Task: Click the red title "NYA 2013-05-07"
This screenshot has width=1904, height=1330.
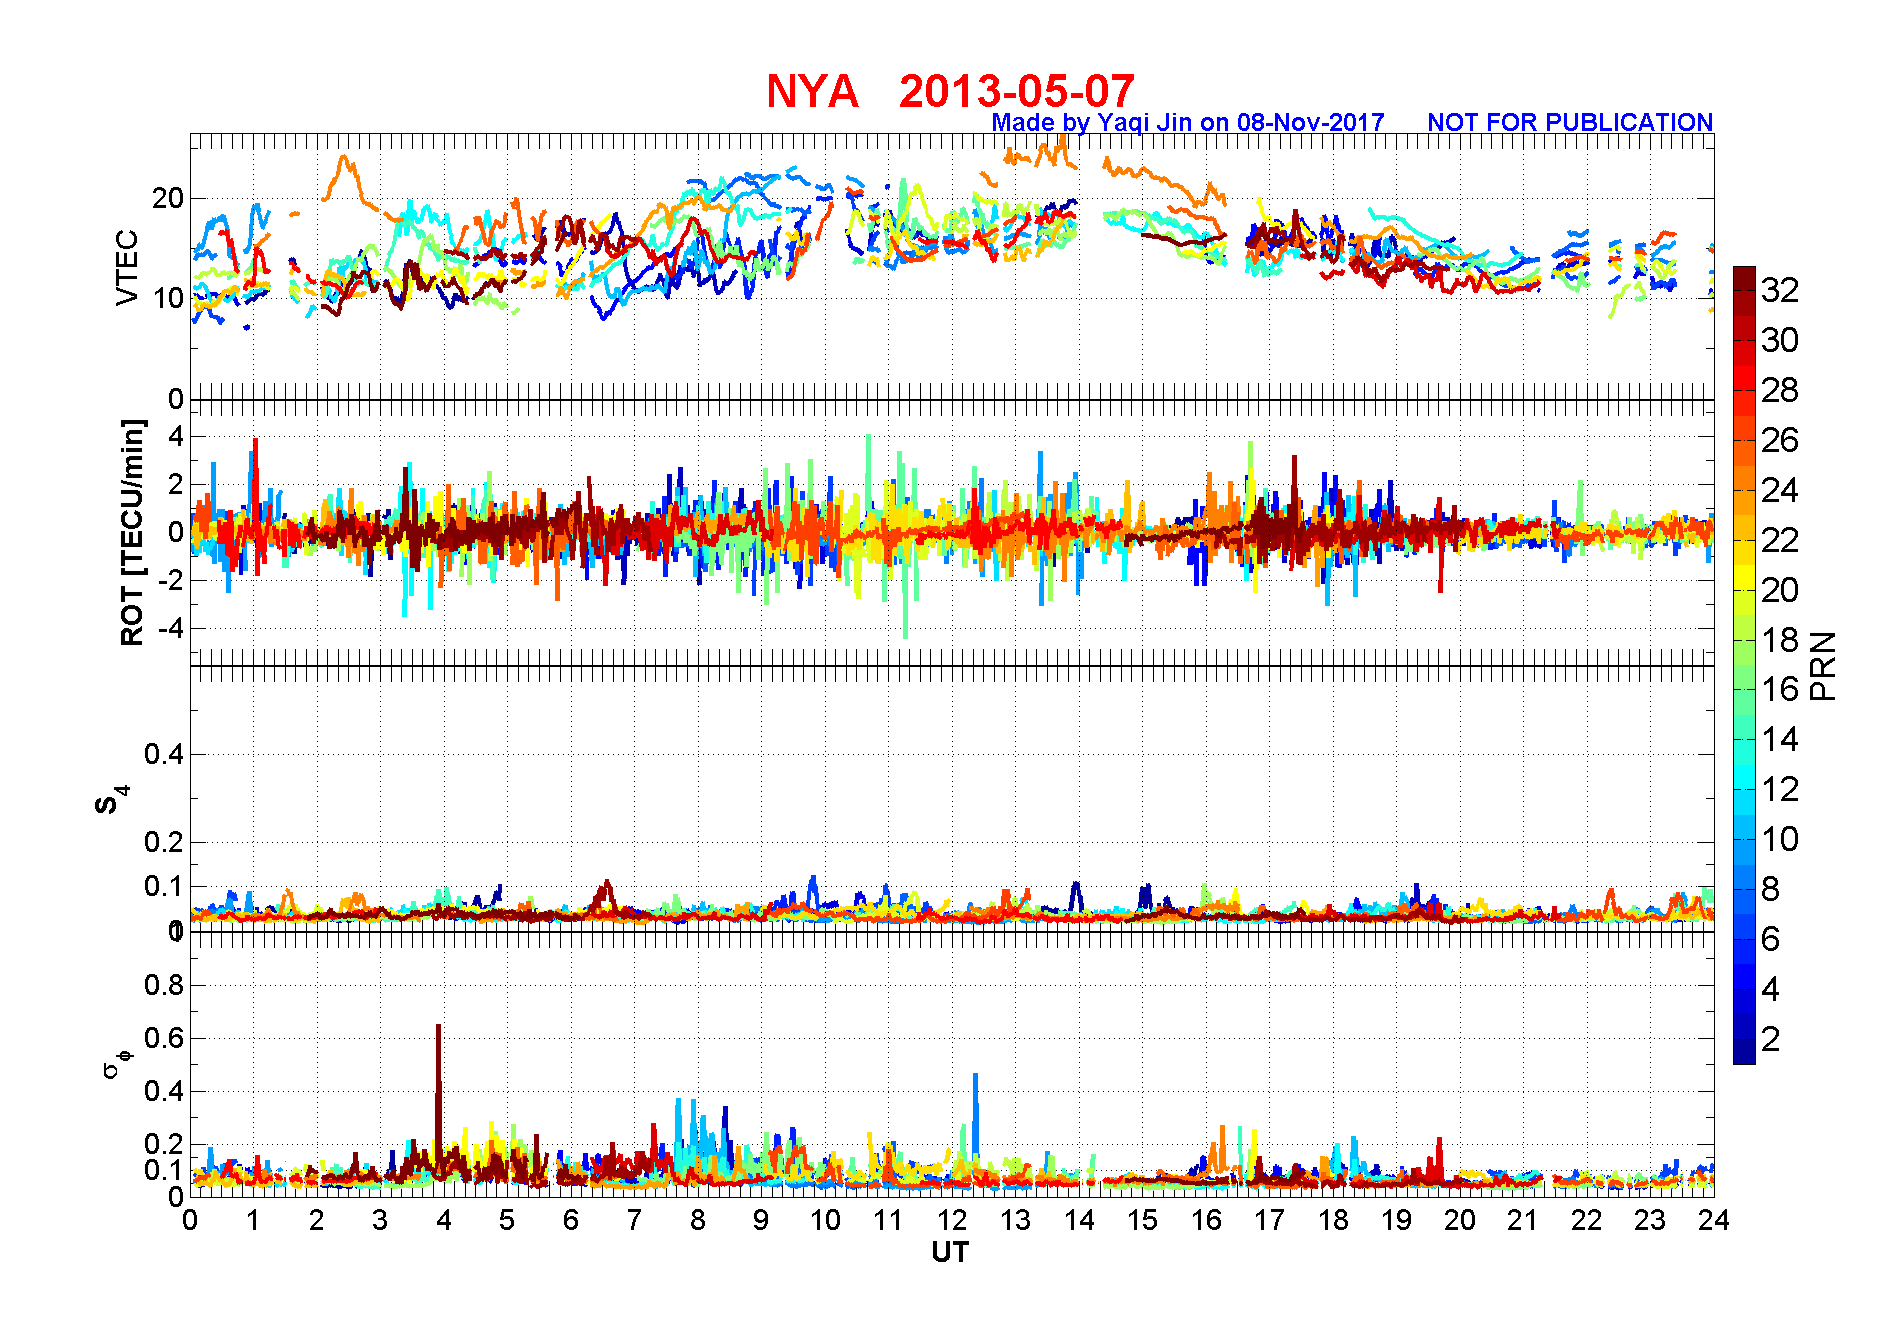Action: (x=950, y=92)
